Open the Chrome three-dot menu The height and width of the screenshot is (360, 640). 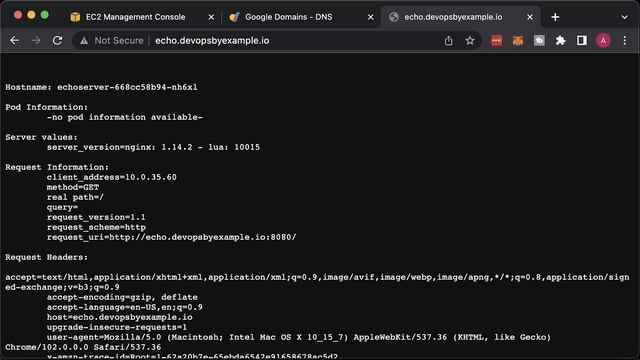tap(624, 40)
